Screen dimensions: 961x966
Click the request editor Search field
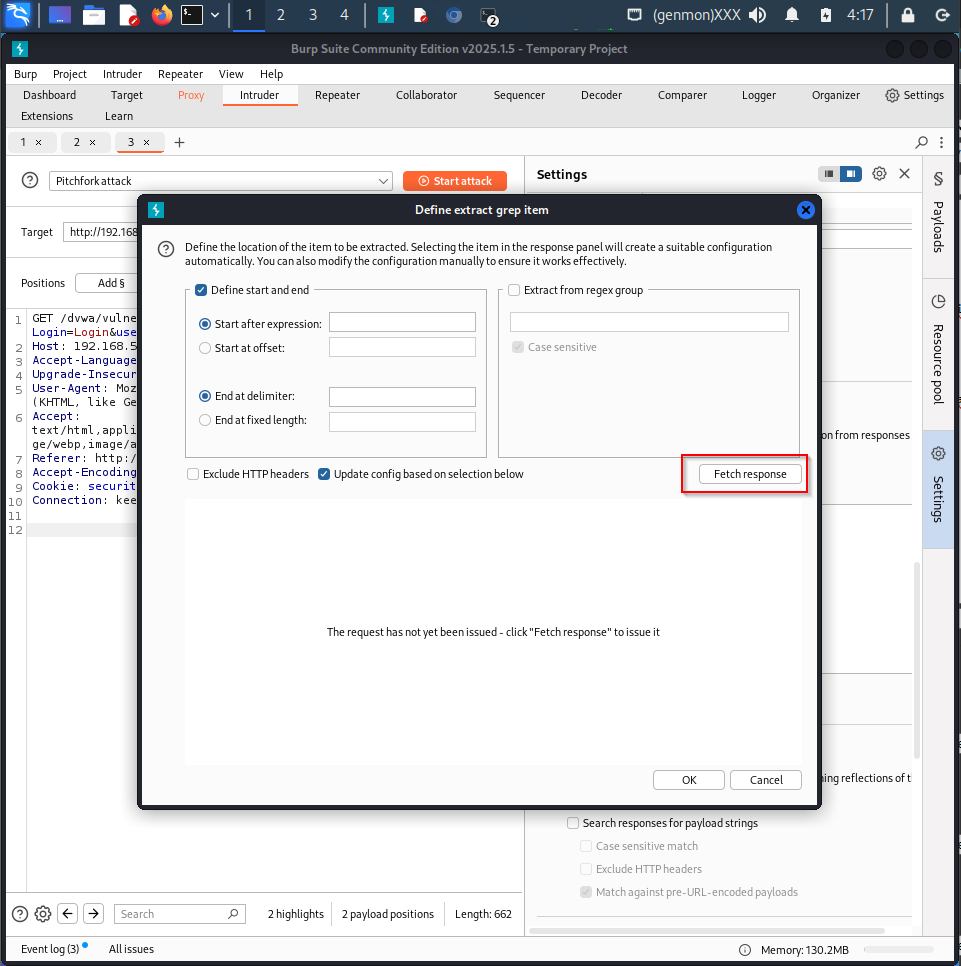click(x=180, y=914)
